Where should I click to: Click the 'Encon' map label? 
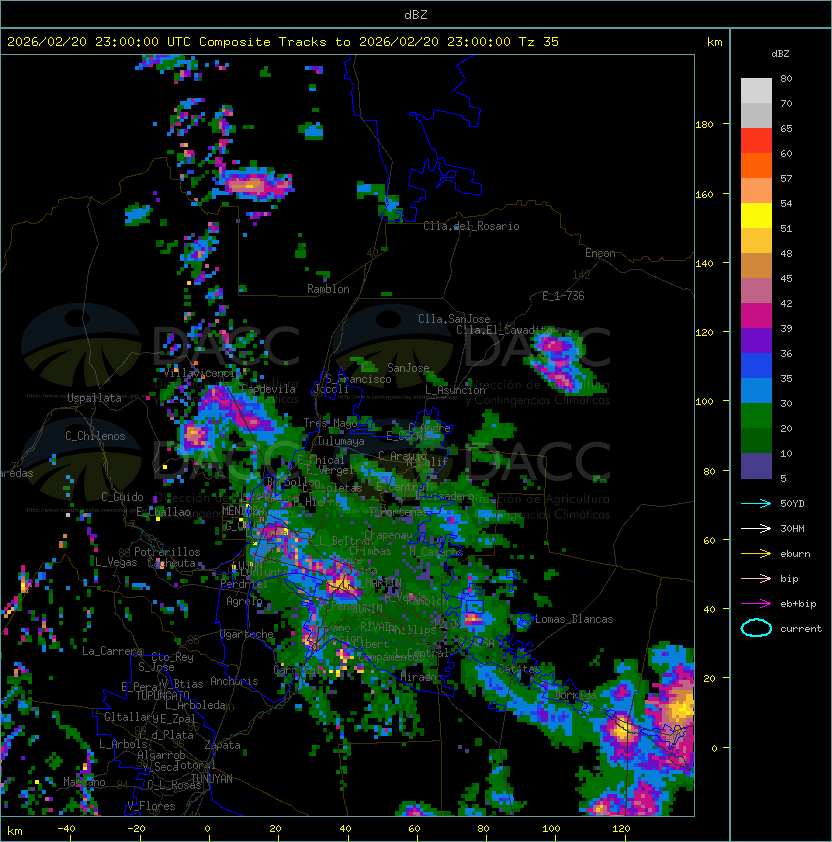600,253
